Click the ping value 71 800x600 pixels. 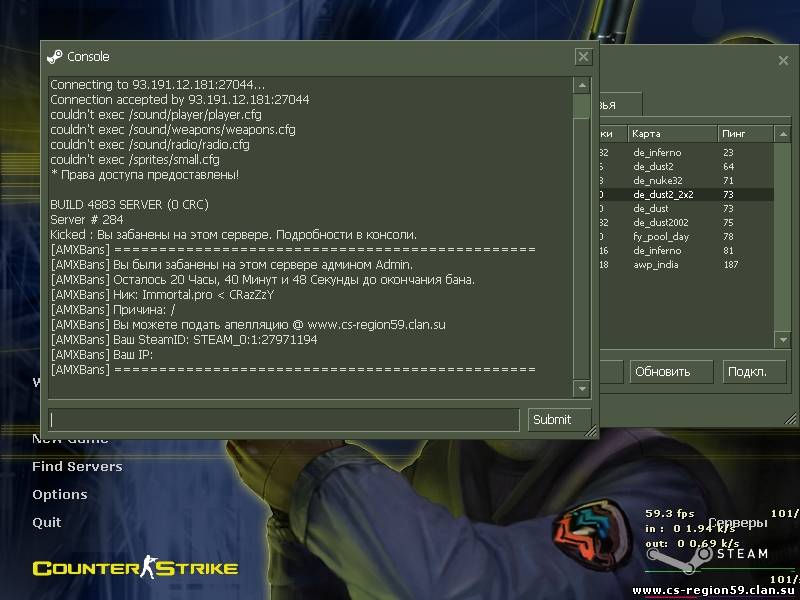tap(728, 181)
